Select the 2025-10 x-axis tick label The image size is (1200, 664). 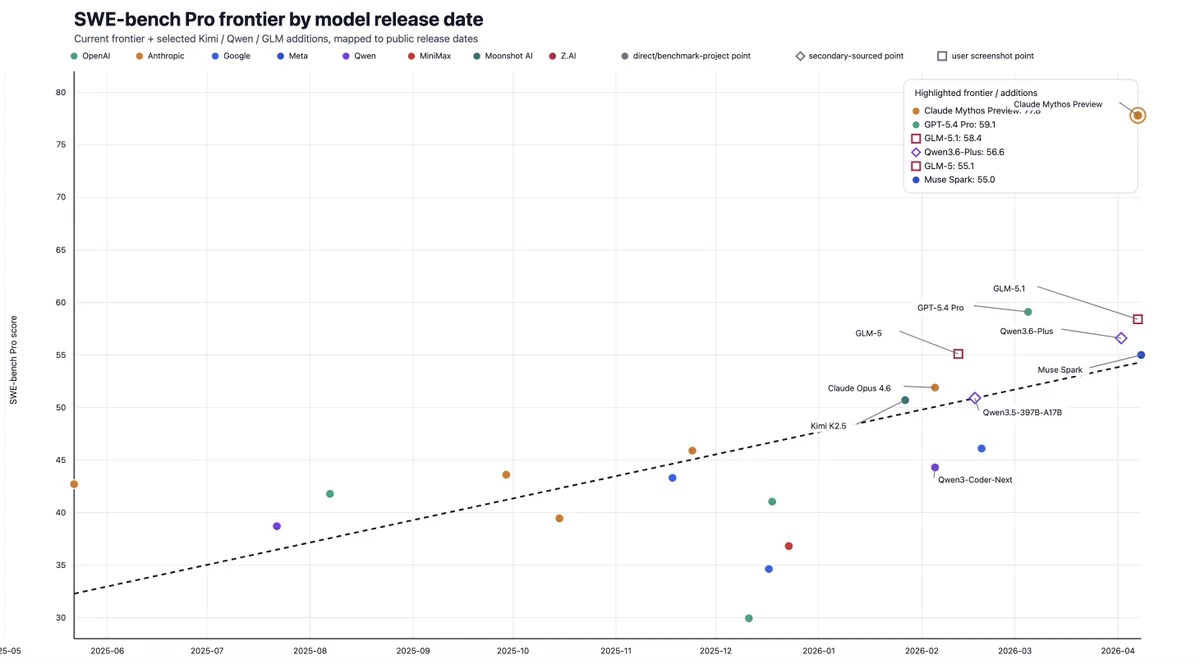(x=512, y=651)
